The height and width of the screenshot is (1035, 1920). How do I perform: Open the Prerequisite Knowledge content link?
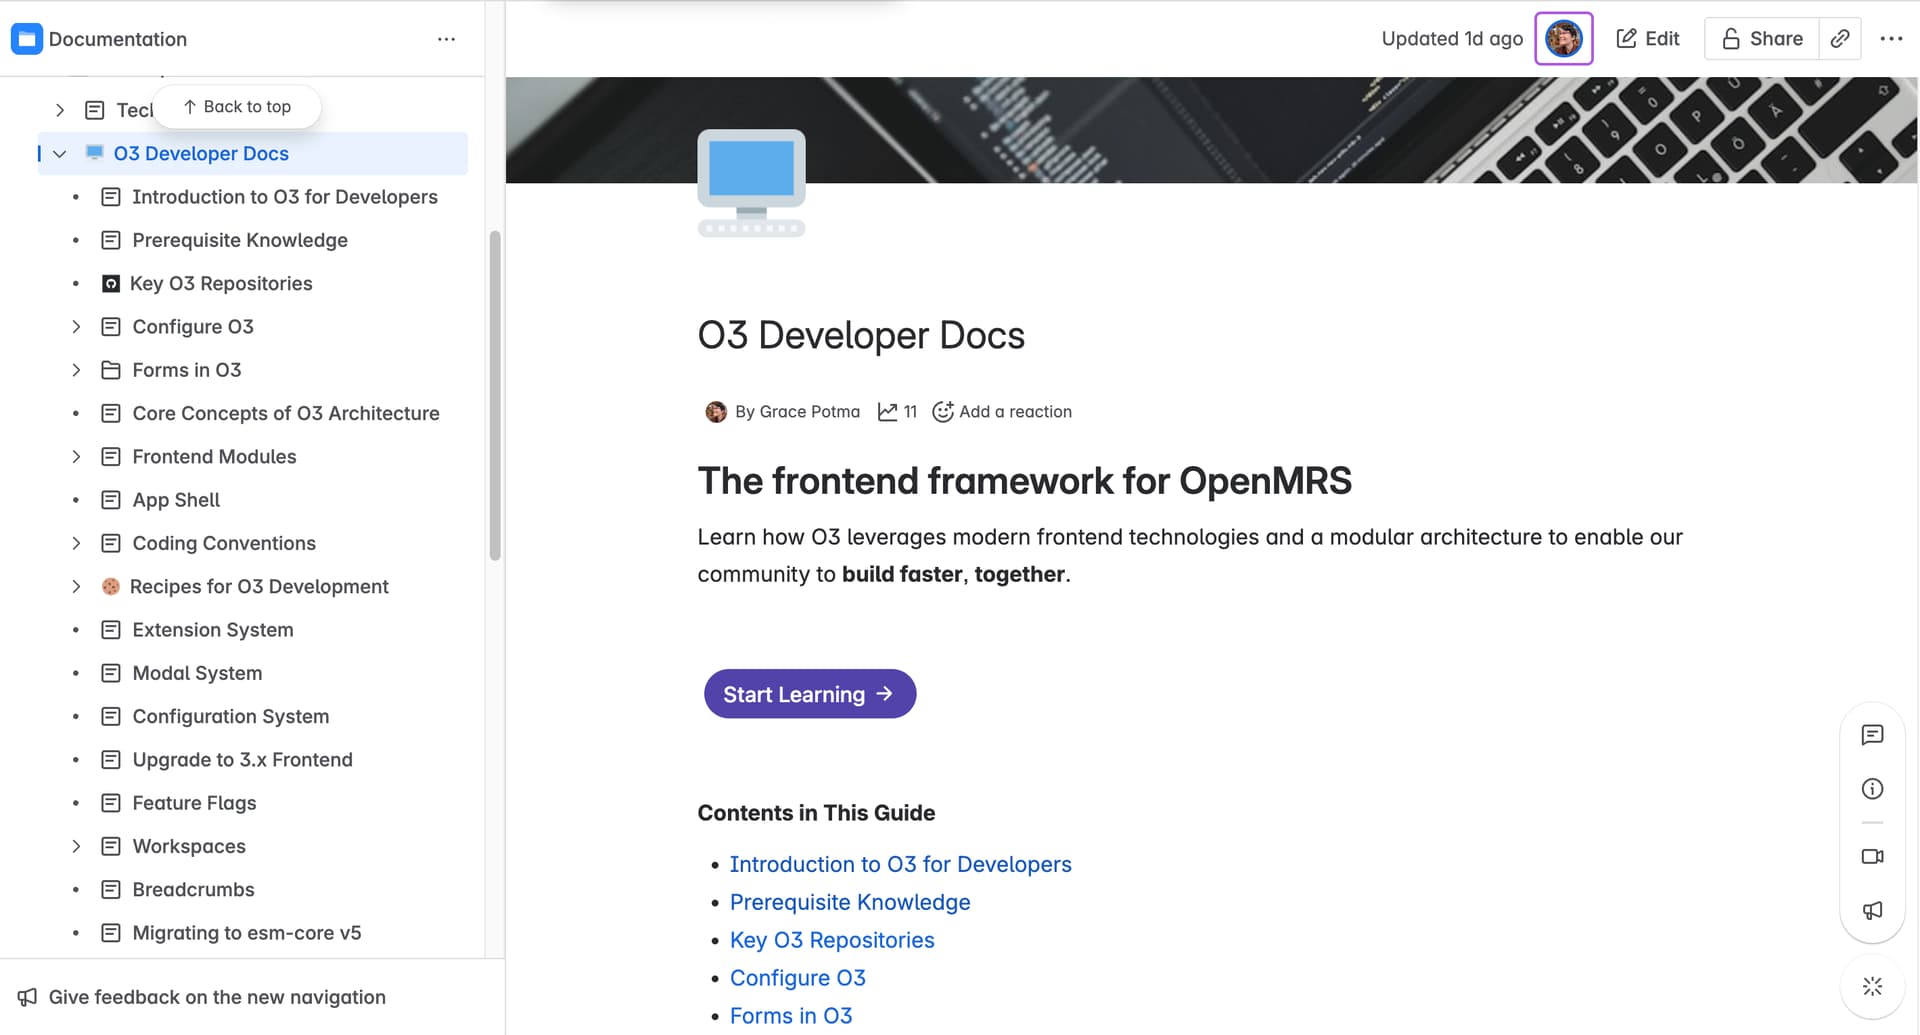[850, 902]
